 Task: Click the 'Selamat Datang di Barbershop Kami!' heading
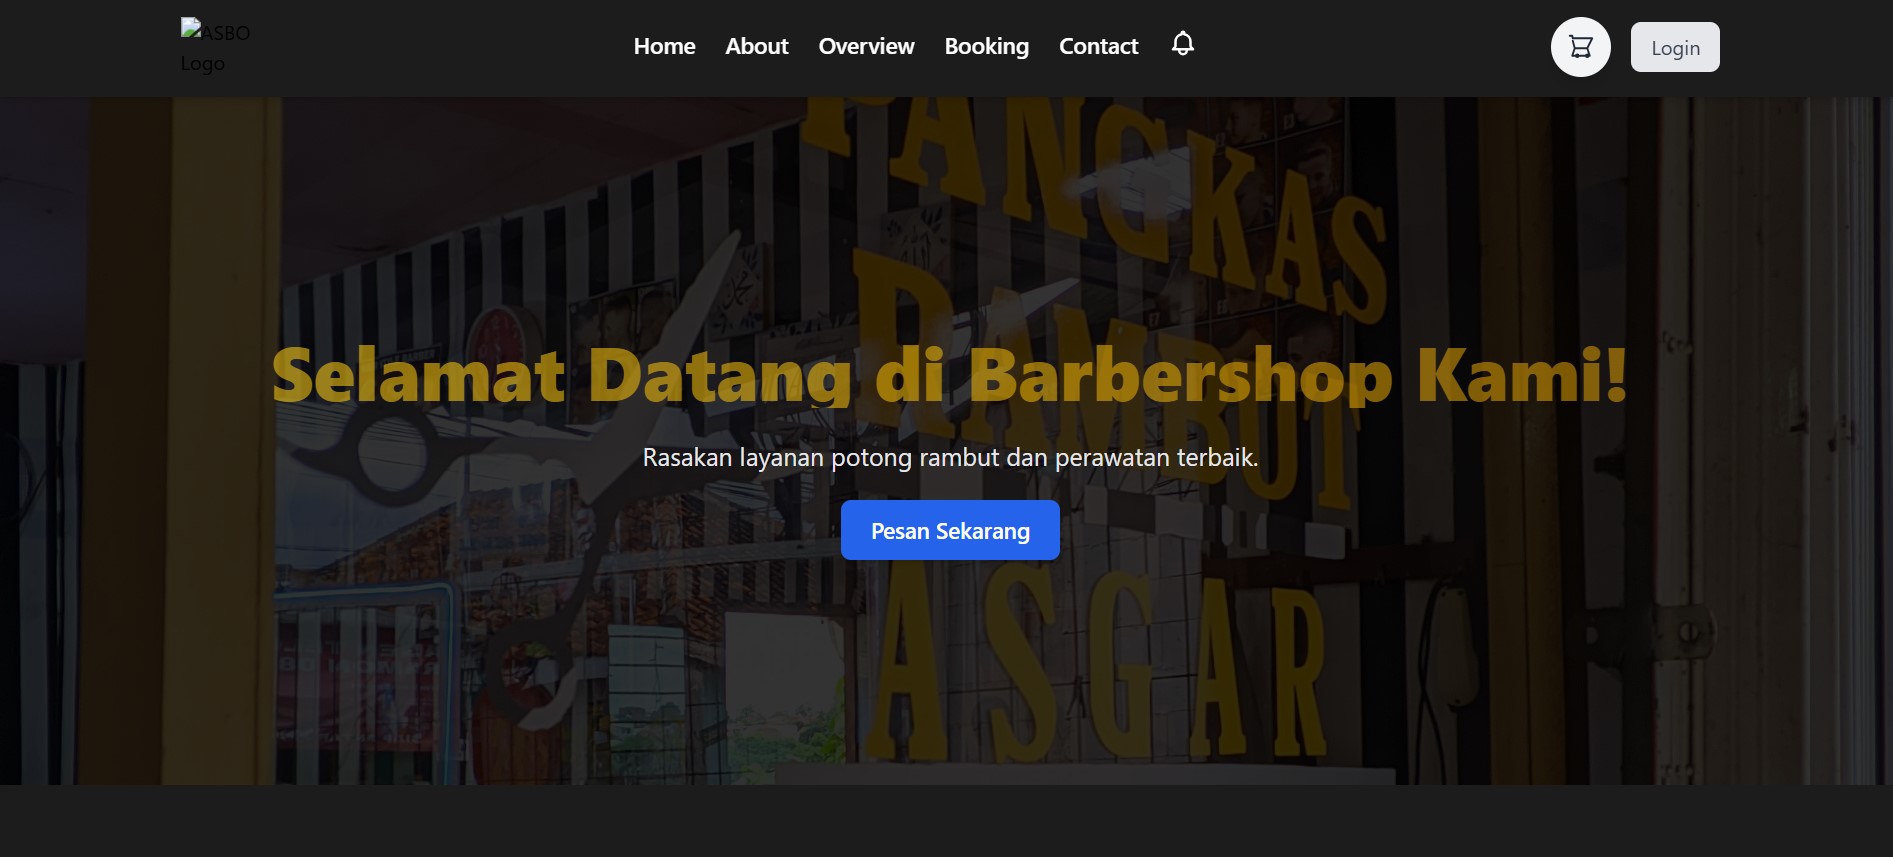click(x=948, y=376)
